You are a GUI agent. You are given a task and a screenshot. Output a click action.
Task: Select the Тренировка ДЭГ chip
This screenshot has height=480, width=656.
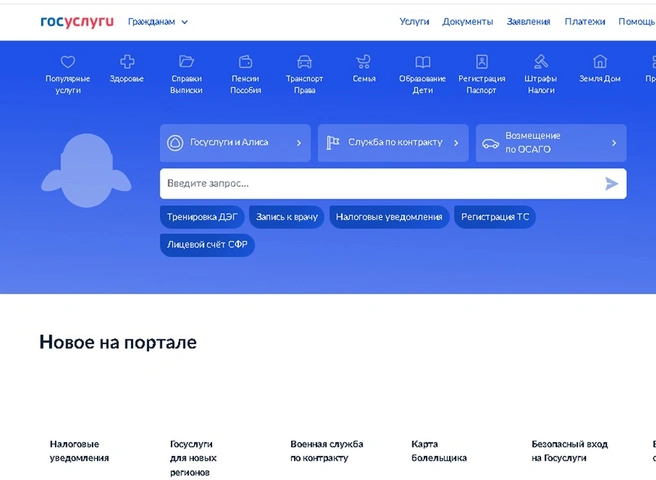point(202,217)
